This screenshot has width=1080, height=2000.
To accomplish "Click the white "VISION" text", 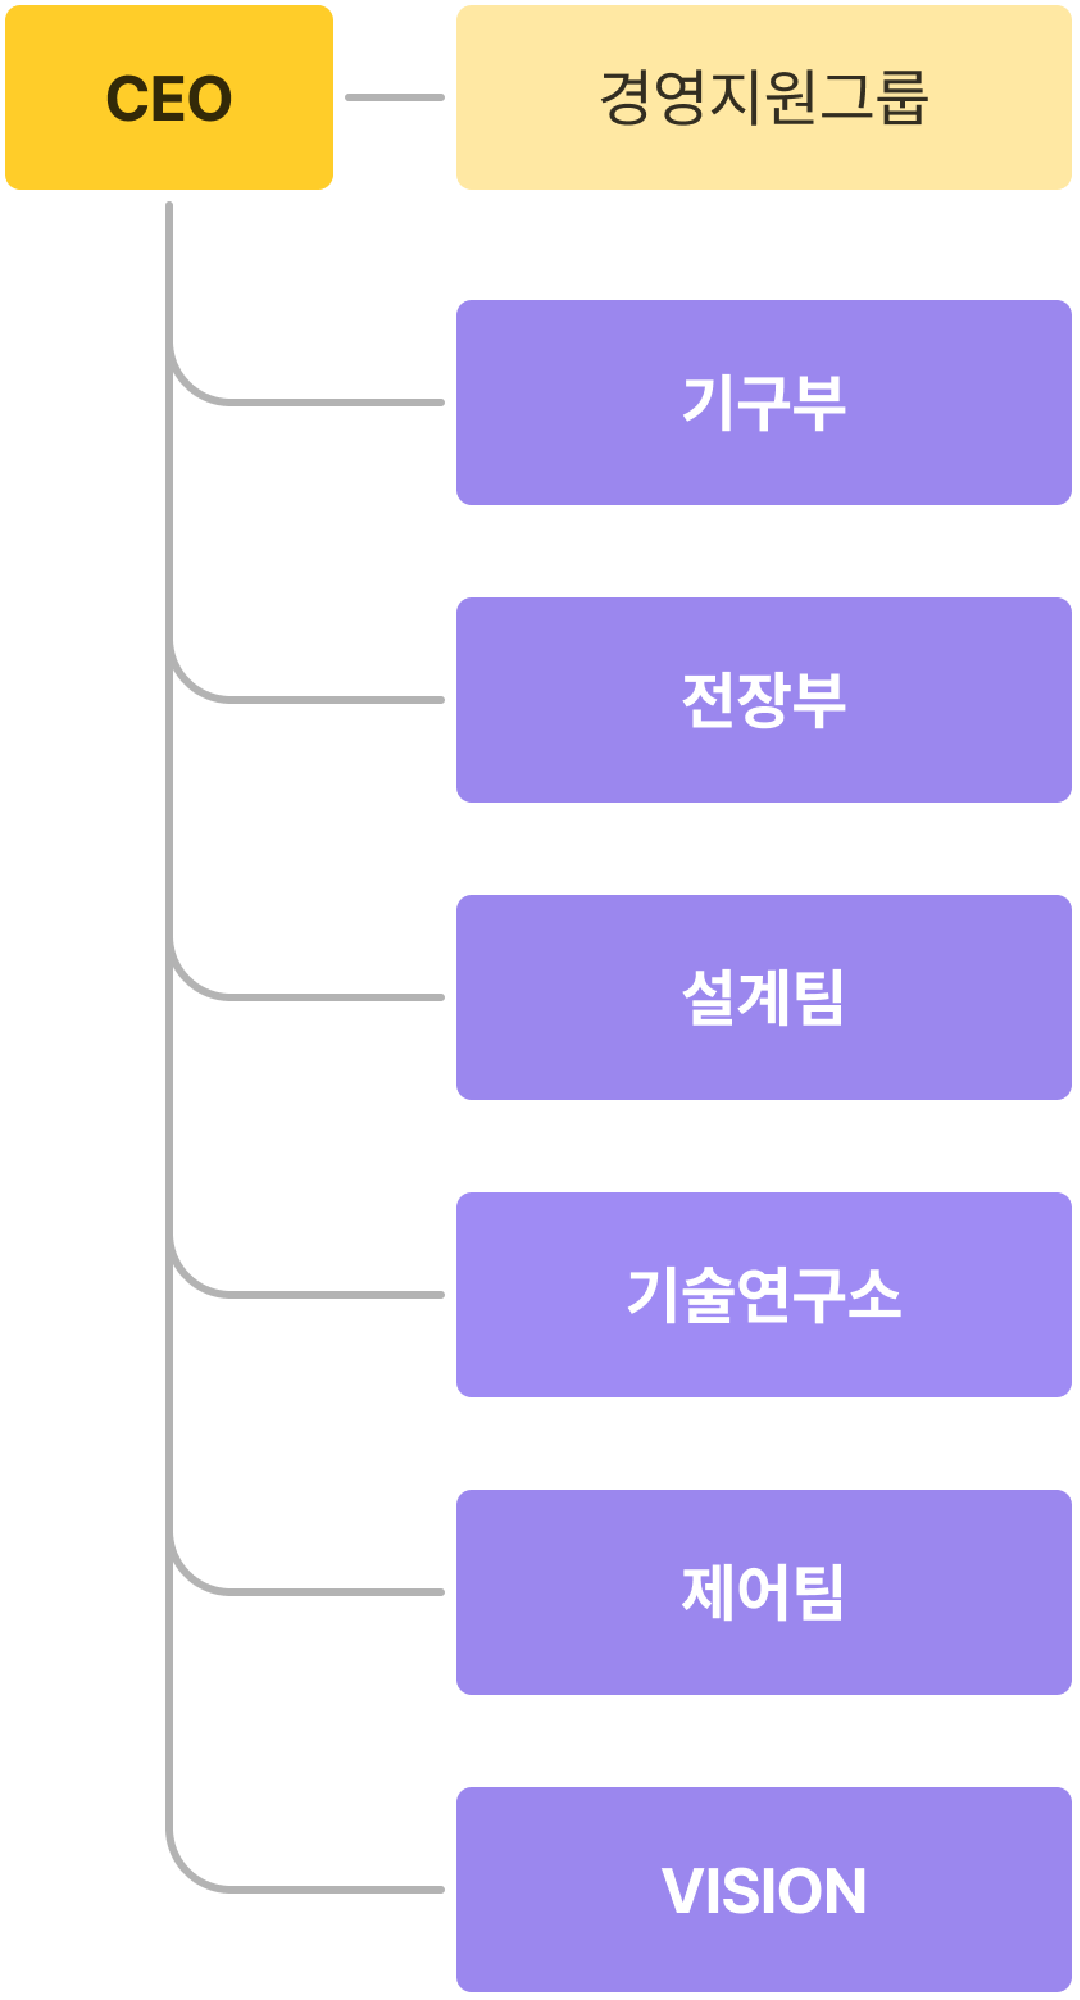I will 763,1891.
